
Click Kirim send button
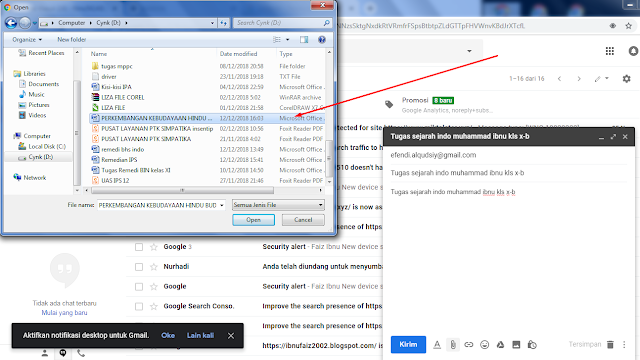tap(408, 344)
